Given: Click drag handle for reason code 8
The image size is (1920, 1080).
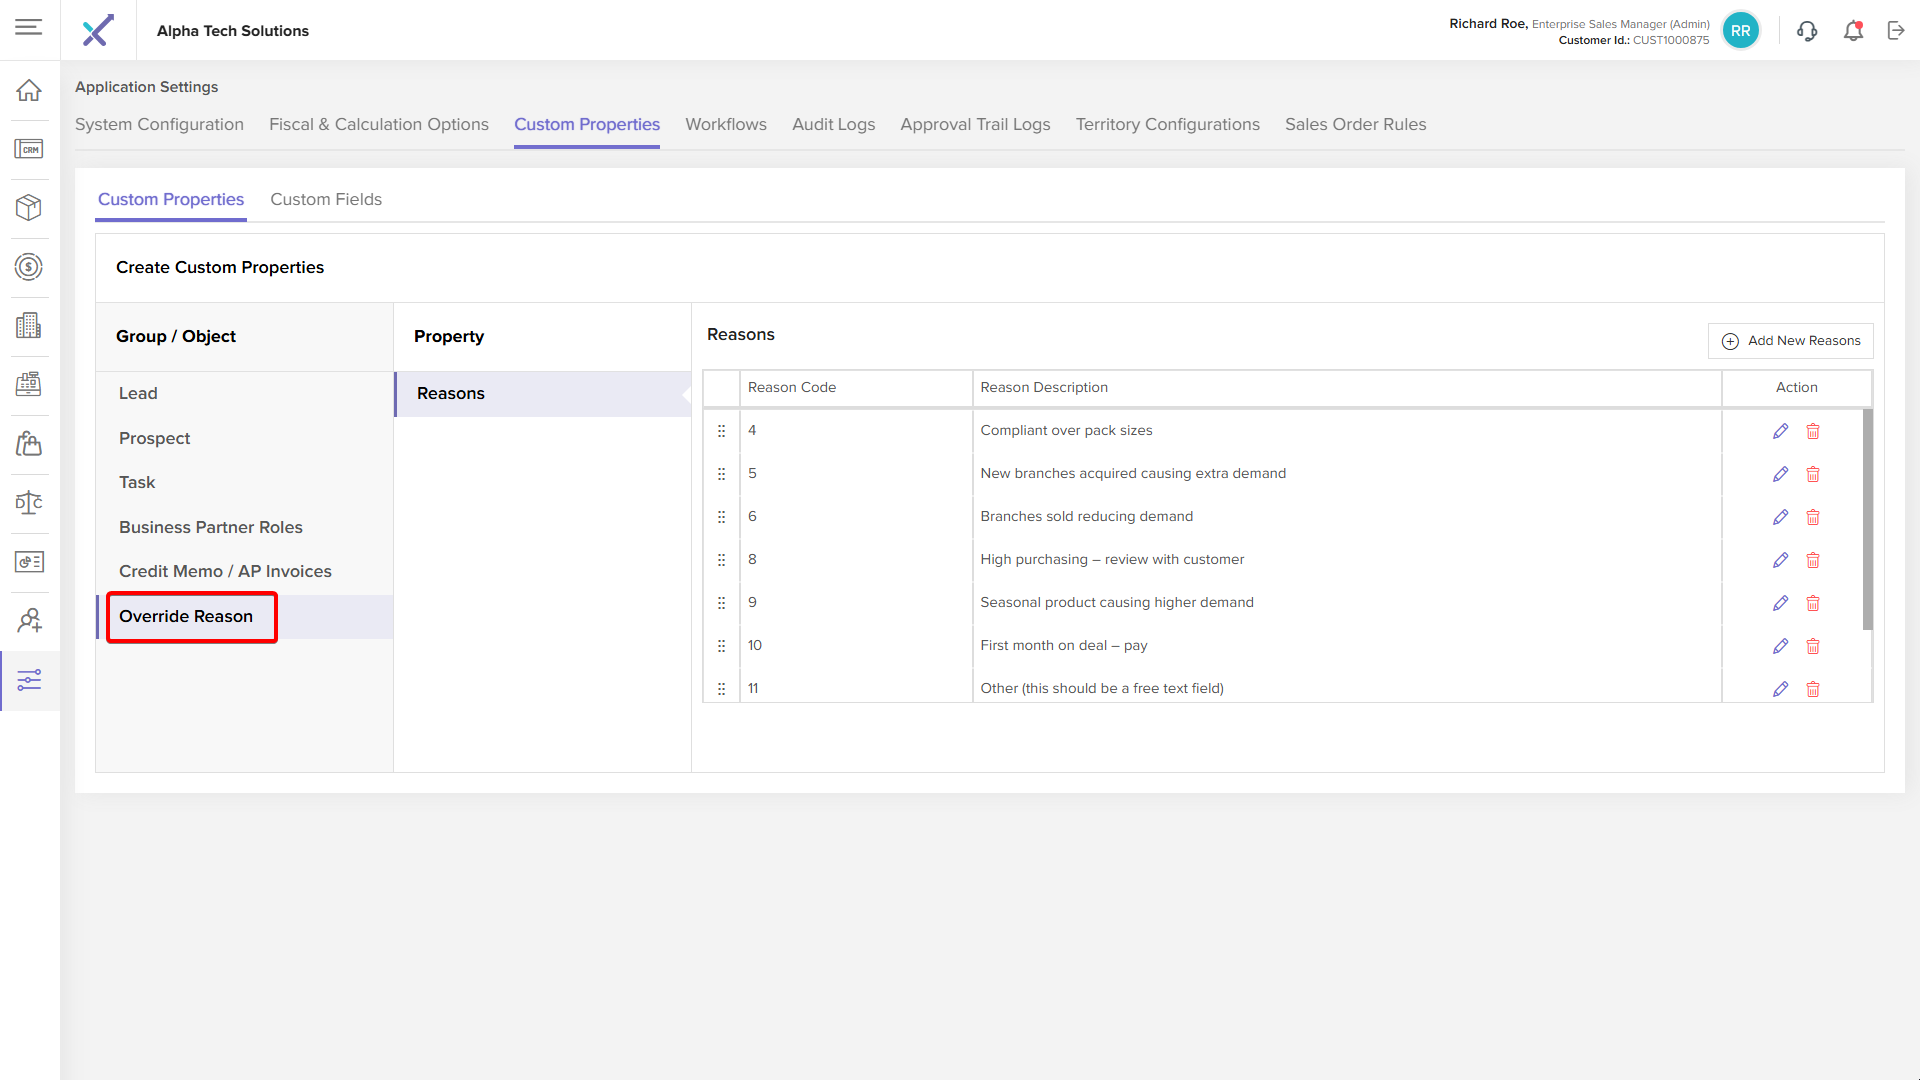Looking at the screenshot, I should (721, 560).
